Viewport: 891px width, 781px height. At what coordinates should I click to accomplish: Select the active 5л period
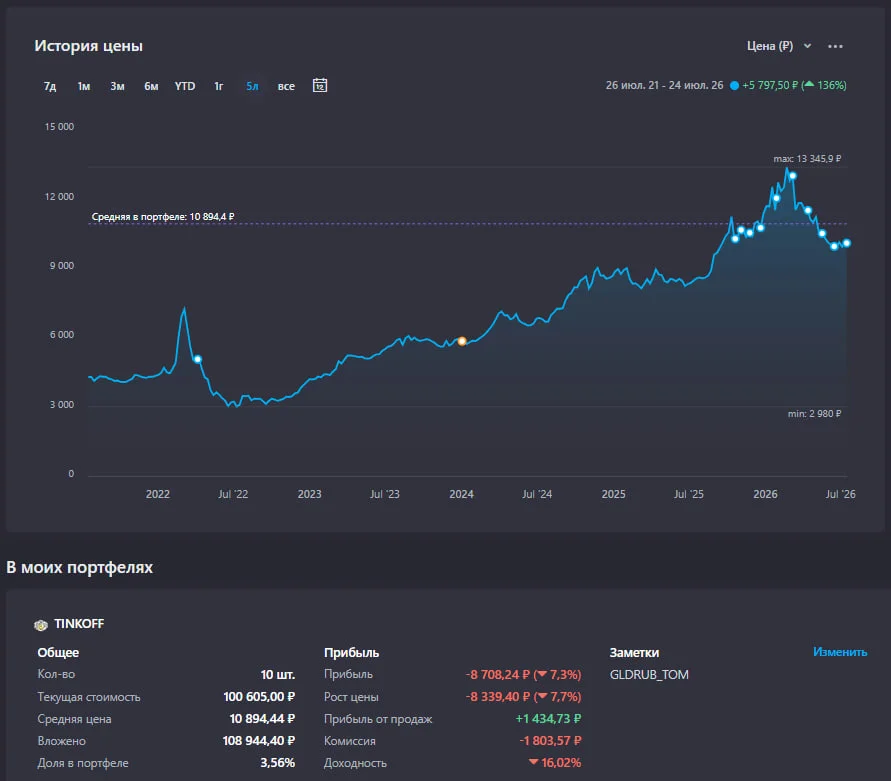(x=252, y=86)
